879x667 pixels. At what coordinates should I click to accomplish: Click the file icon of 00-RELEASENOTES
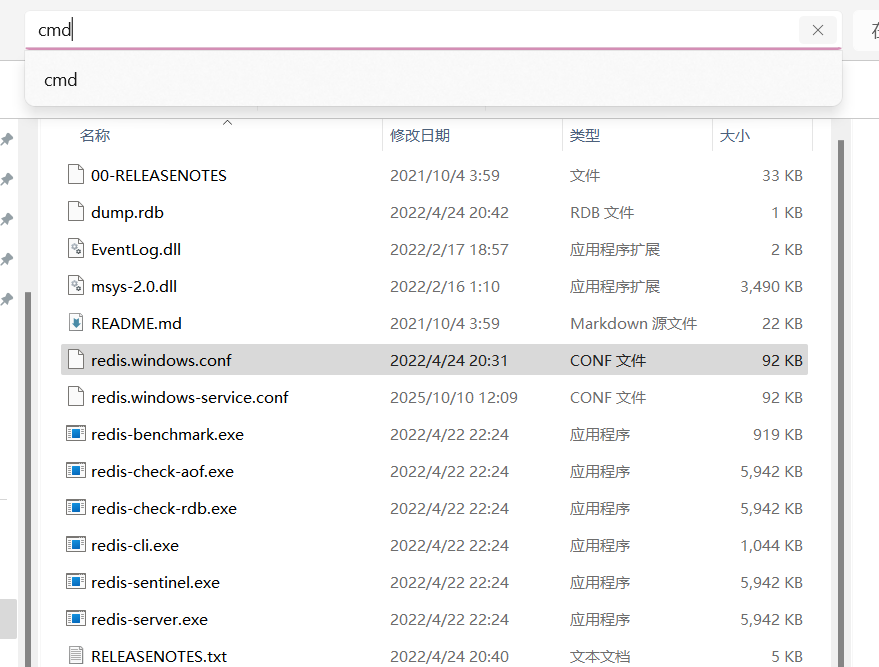[76, 175]
